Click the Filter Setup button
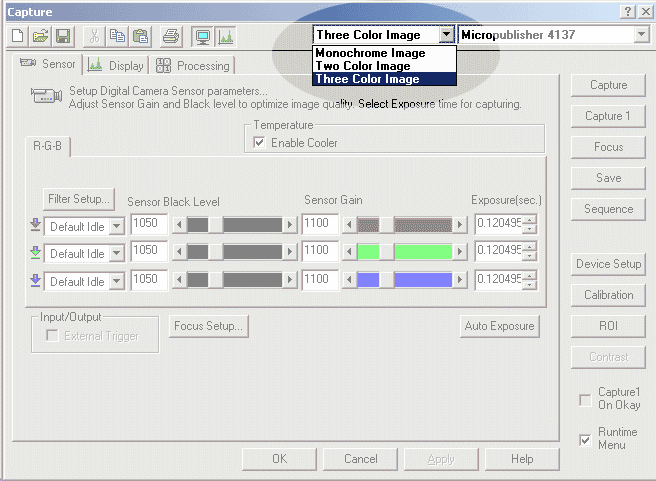The width and height of the screenshot is (656, 481). tap(79, 198)
